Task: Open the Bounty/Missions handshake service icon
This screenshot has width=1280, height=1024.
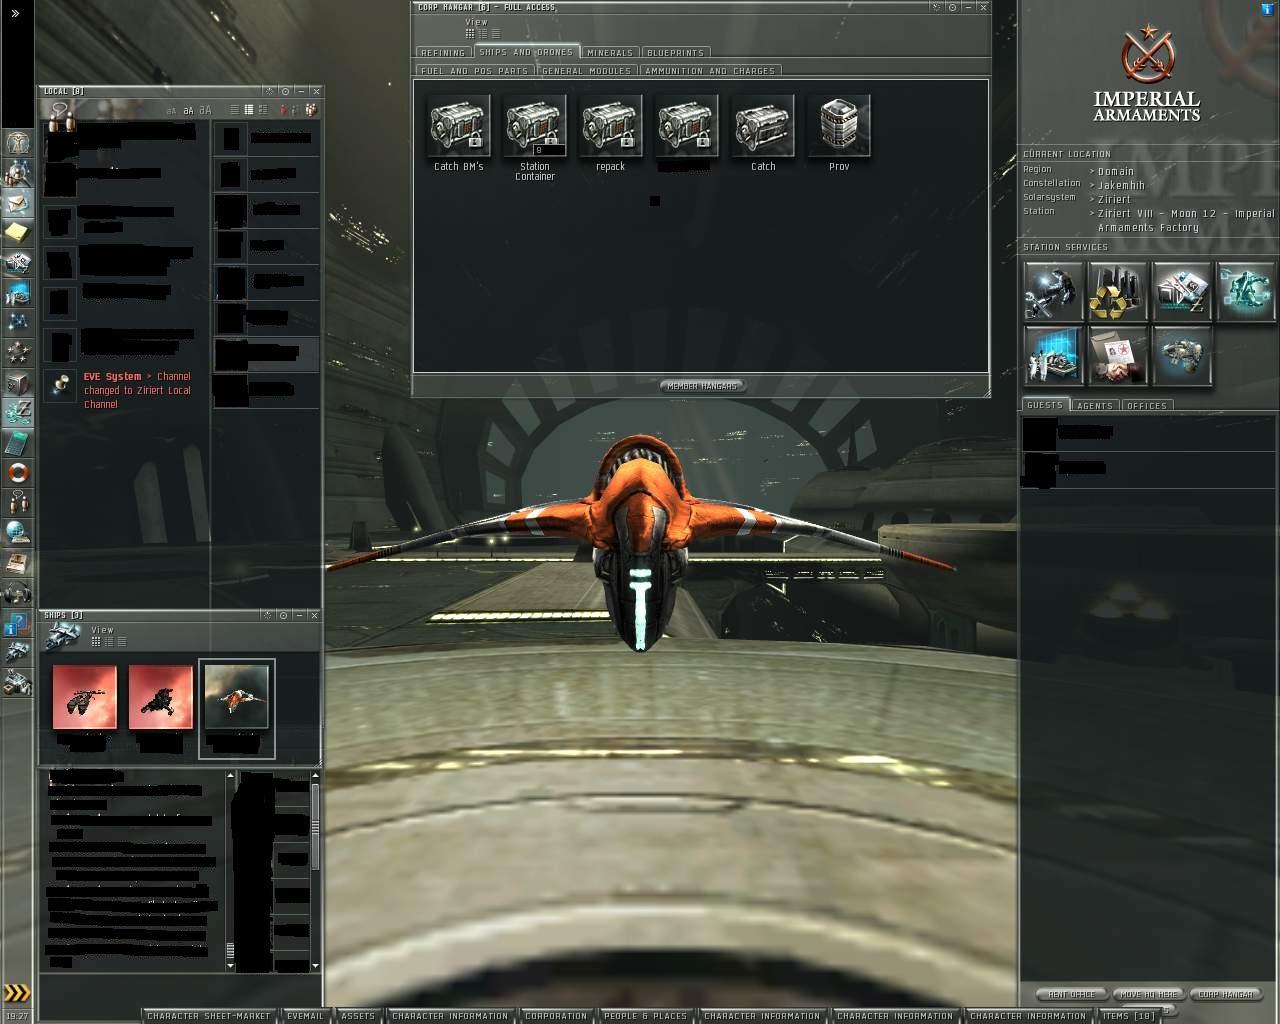Action: click(x=1117, y=355)
